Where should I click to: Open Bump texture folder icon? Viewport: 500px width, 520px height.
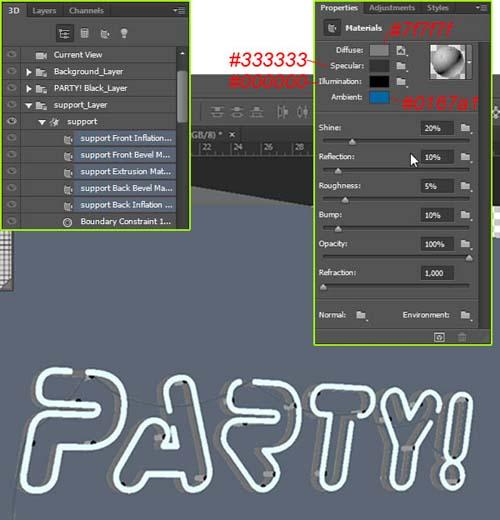click(x=466, y=215)
